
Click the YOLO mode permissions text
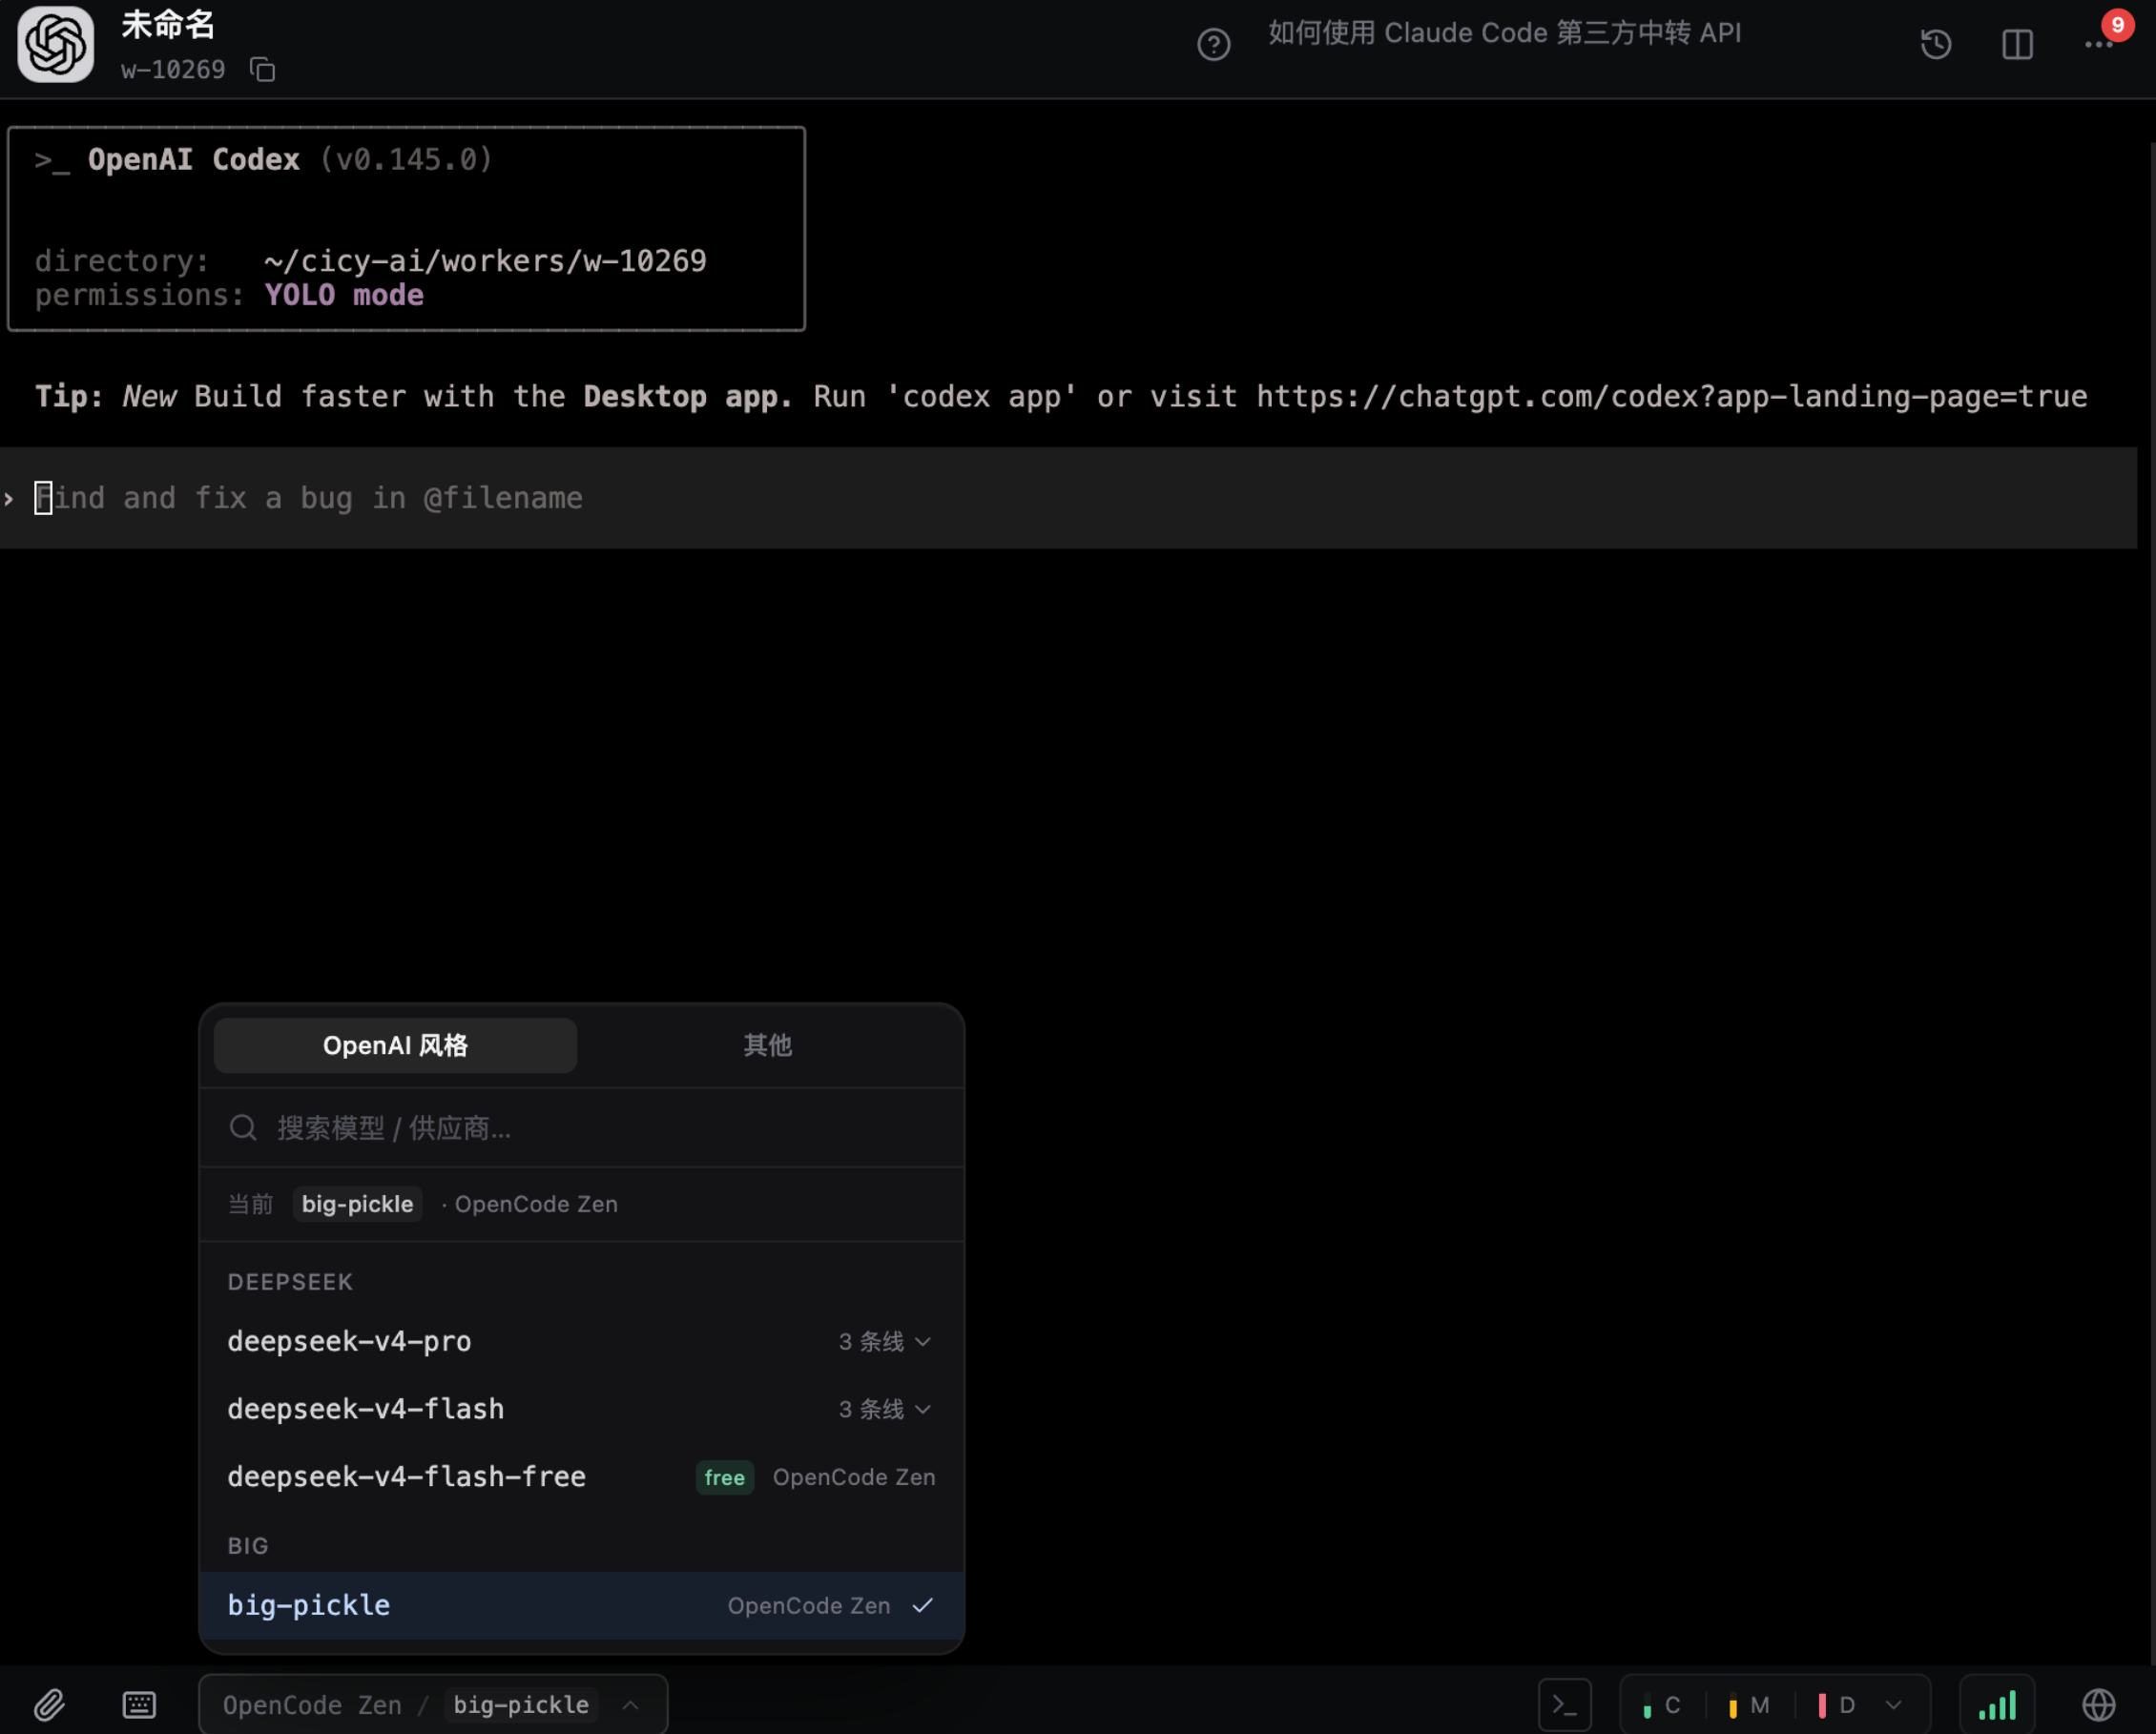344,295
